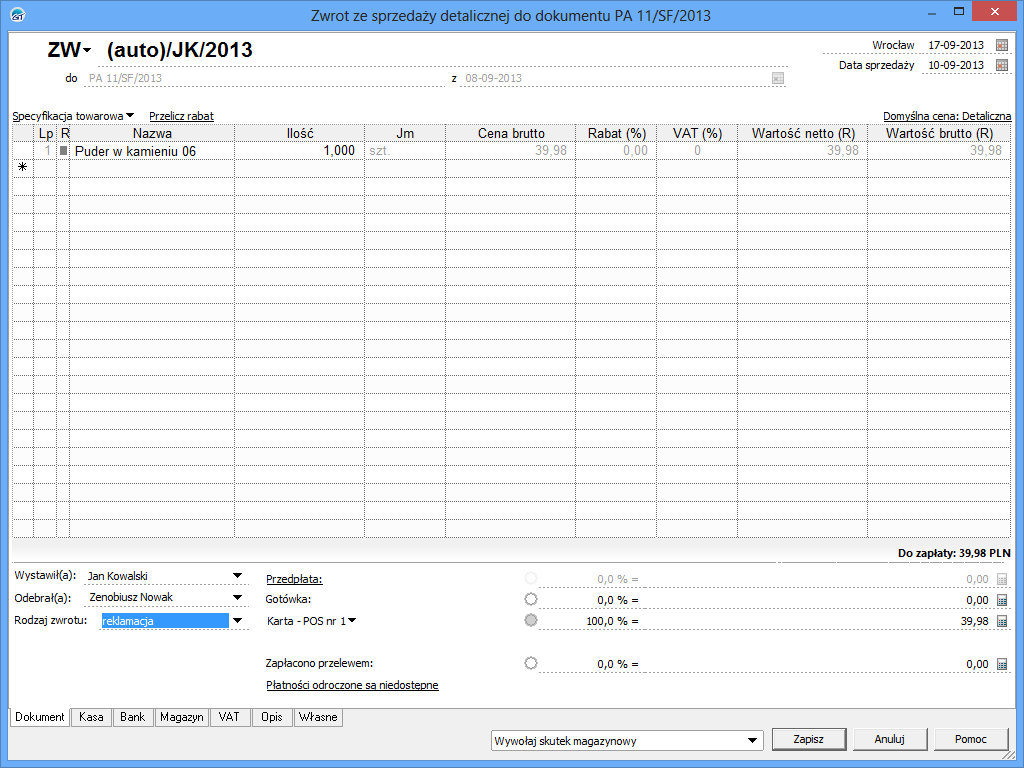Expand the Wystawił(a) dropdown

[x=237, y=575]
